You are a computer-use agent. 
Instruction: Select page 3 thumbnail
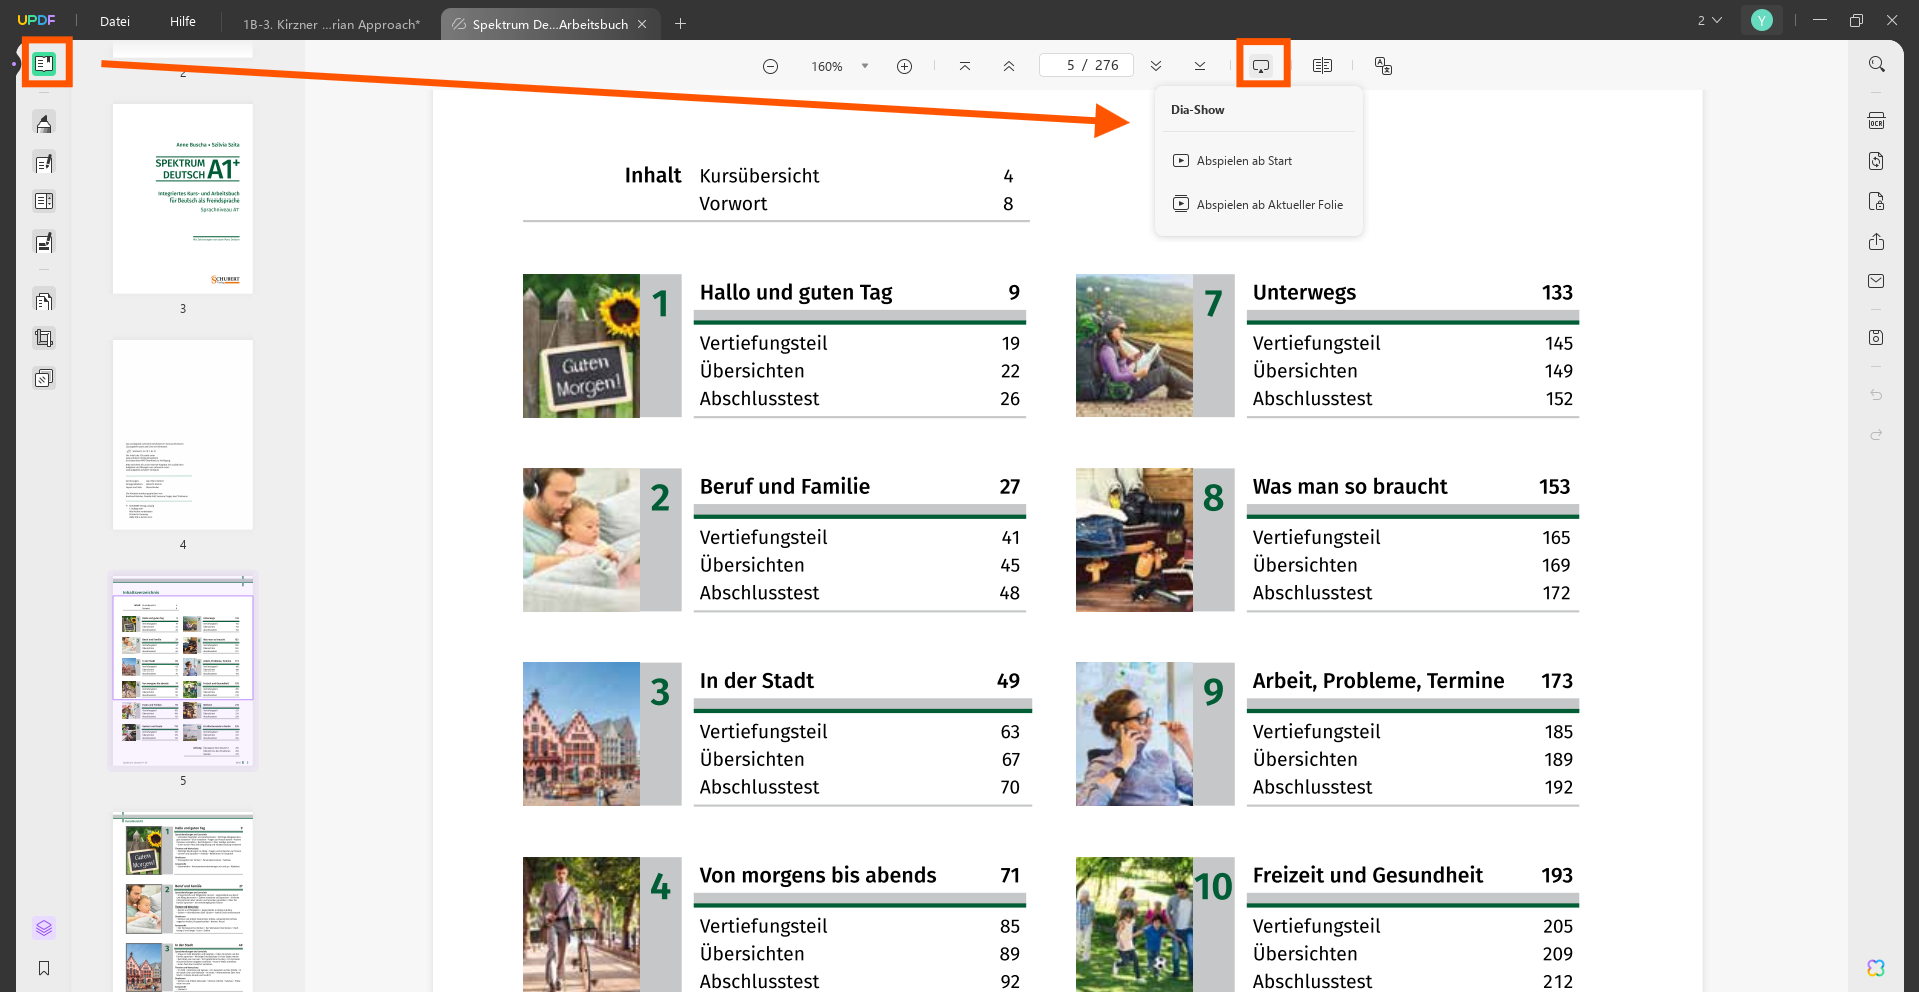pos(183,199)
